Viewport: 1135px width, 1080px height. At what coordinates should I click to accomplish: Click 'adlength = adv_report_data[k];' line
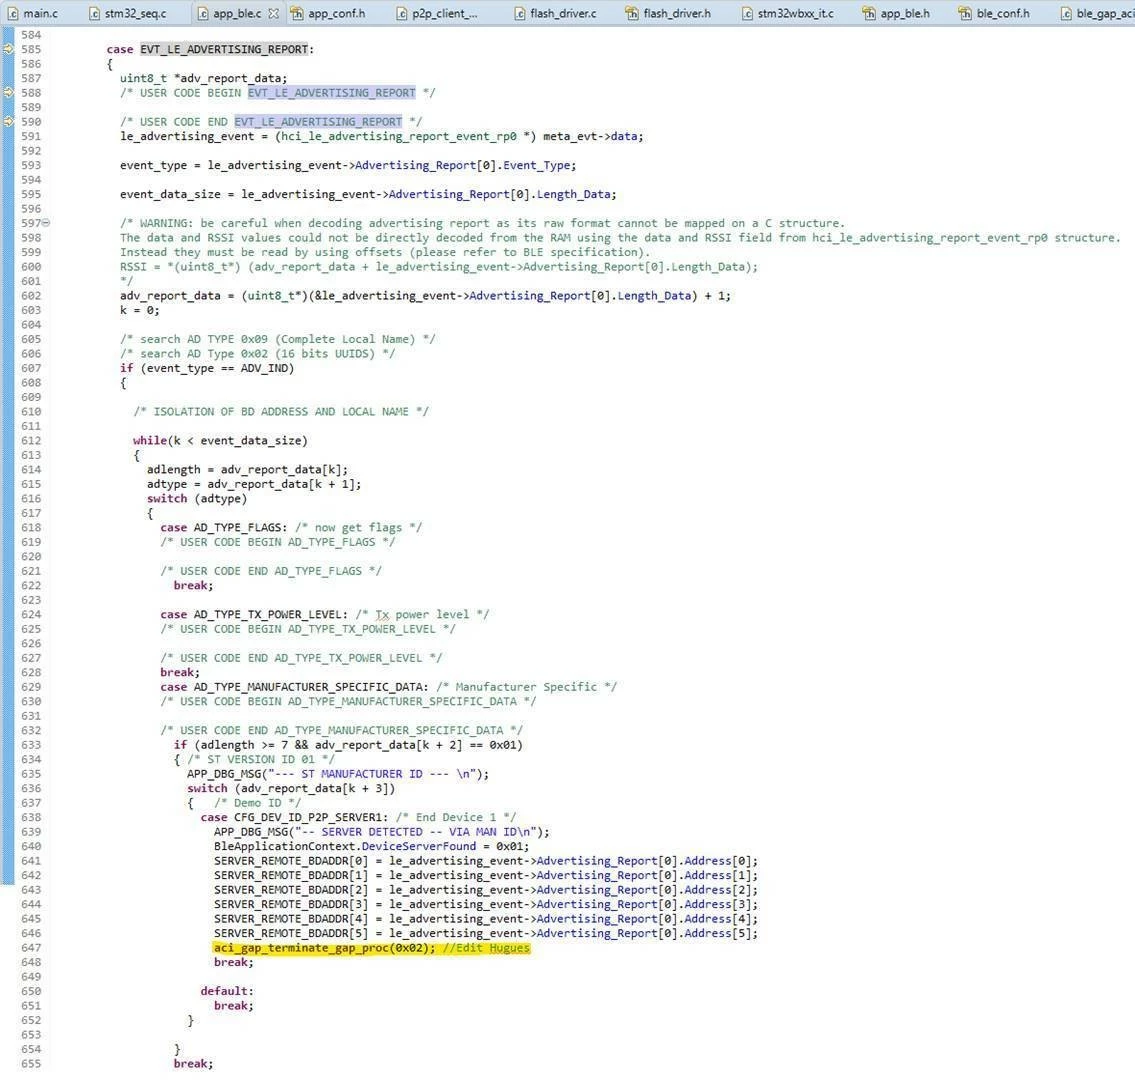click(248, 469)
